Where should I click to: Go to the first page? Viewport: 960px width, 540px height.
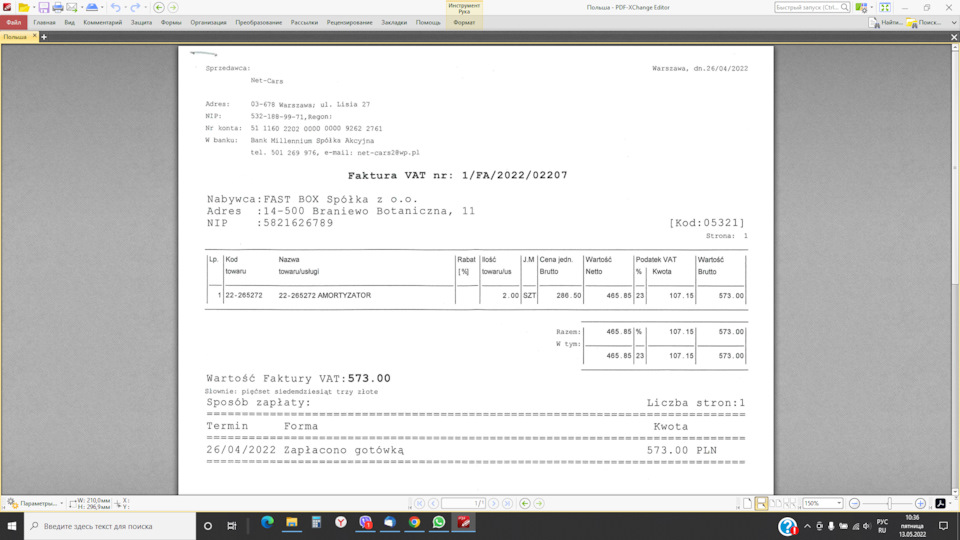click(x=419, y=503)
